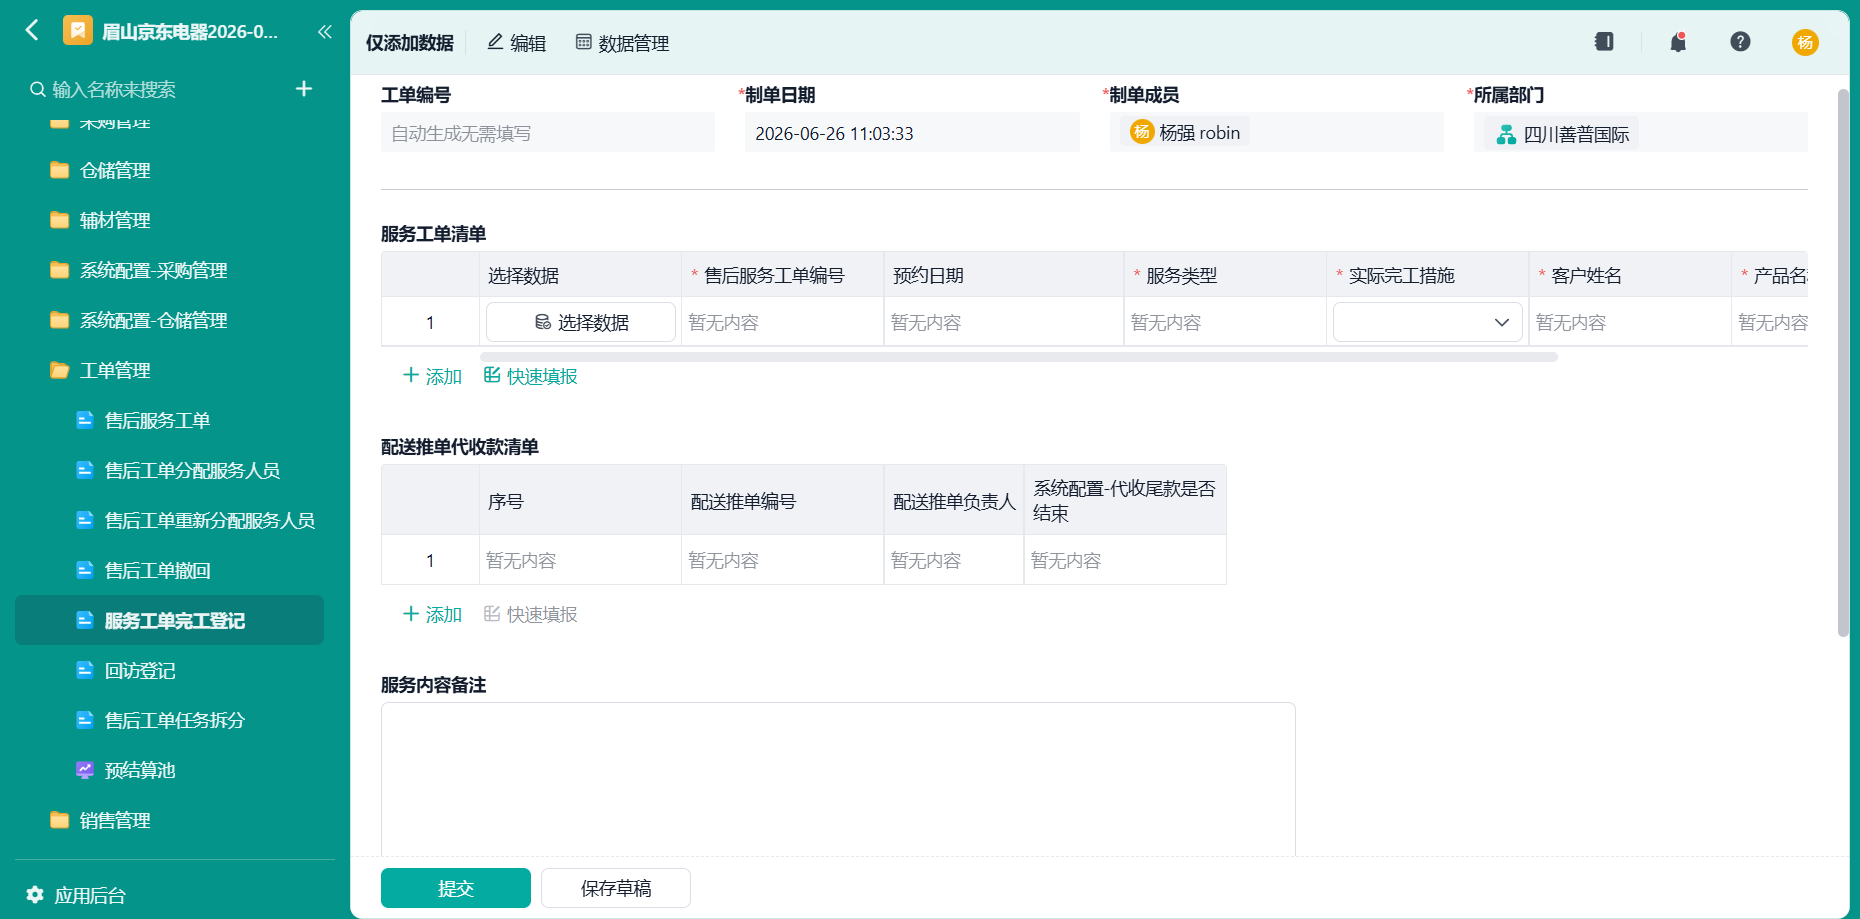The width and height of the screenshot is (1860, 919).
Task: Open 应用后台 link
Action: (89, 895)
